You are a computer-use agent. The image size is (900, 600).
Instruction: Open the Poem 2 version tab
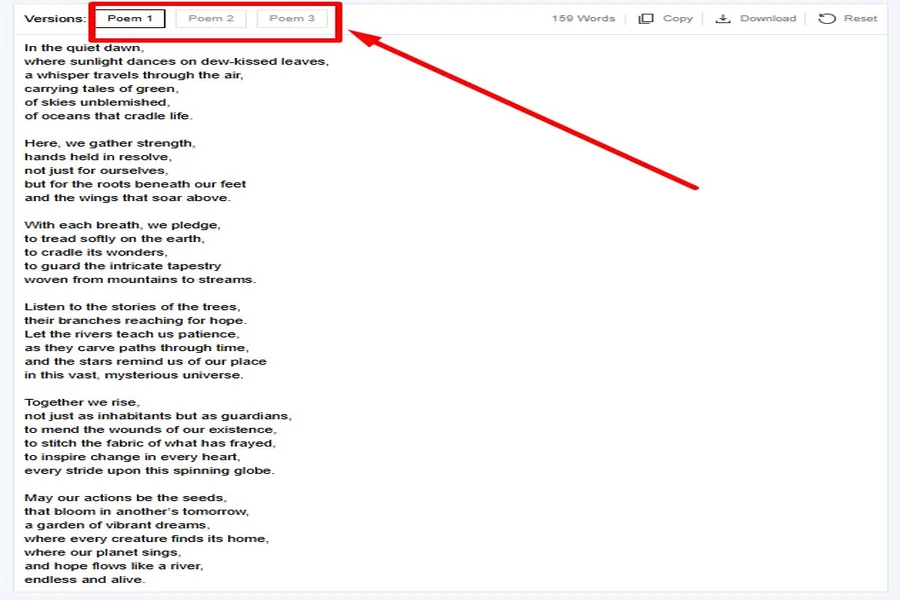pos(211,19)
